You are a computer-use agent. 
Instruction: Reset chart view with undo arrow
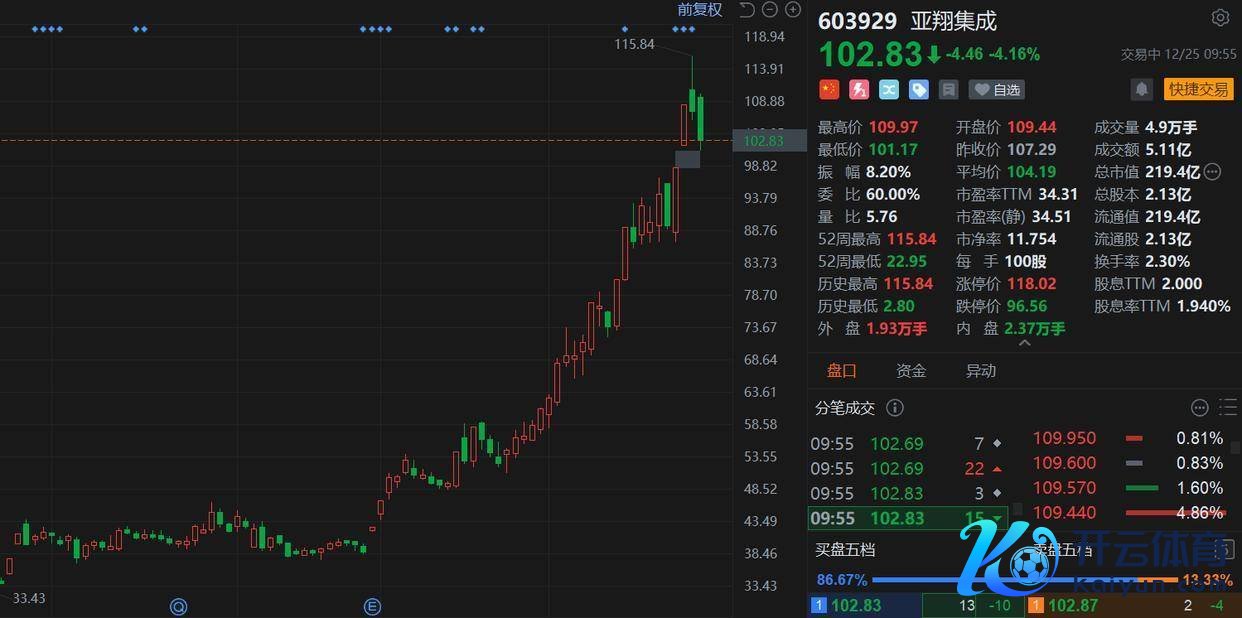(x=746, y=10)
